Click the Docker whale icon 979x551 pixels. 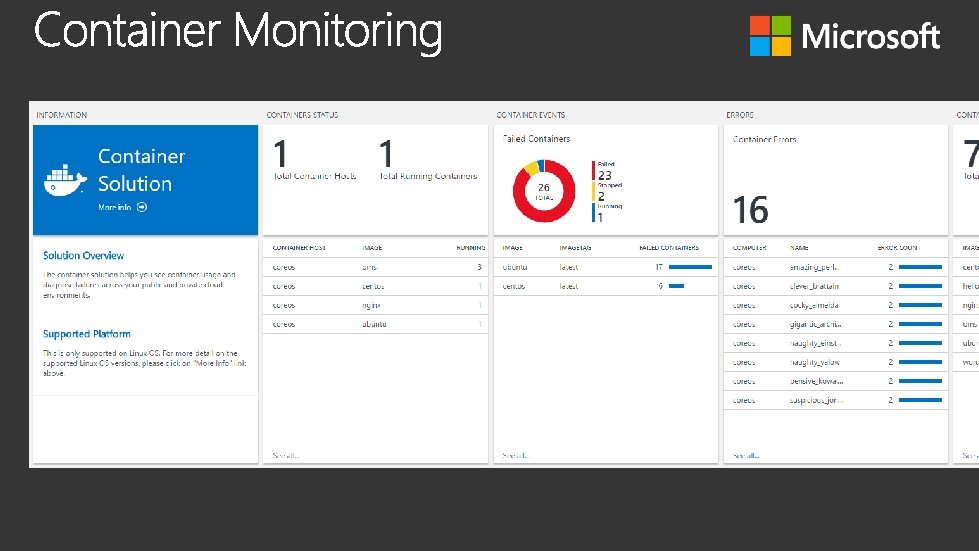(x=65, y=180)
